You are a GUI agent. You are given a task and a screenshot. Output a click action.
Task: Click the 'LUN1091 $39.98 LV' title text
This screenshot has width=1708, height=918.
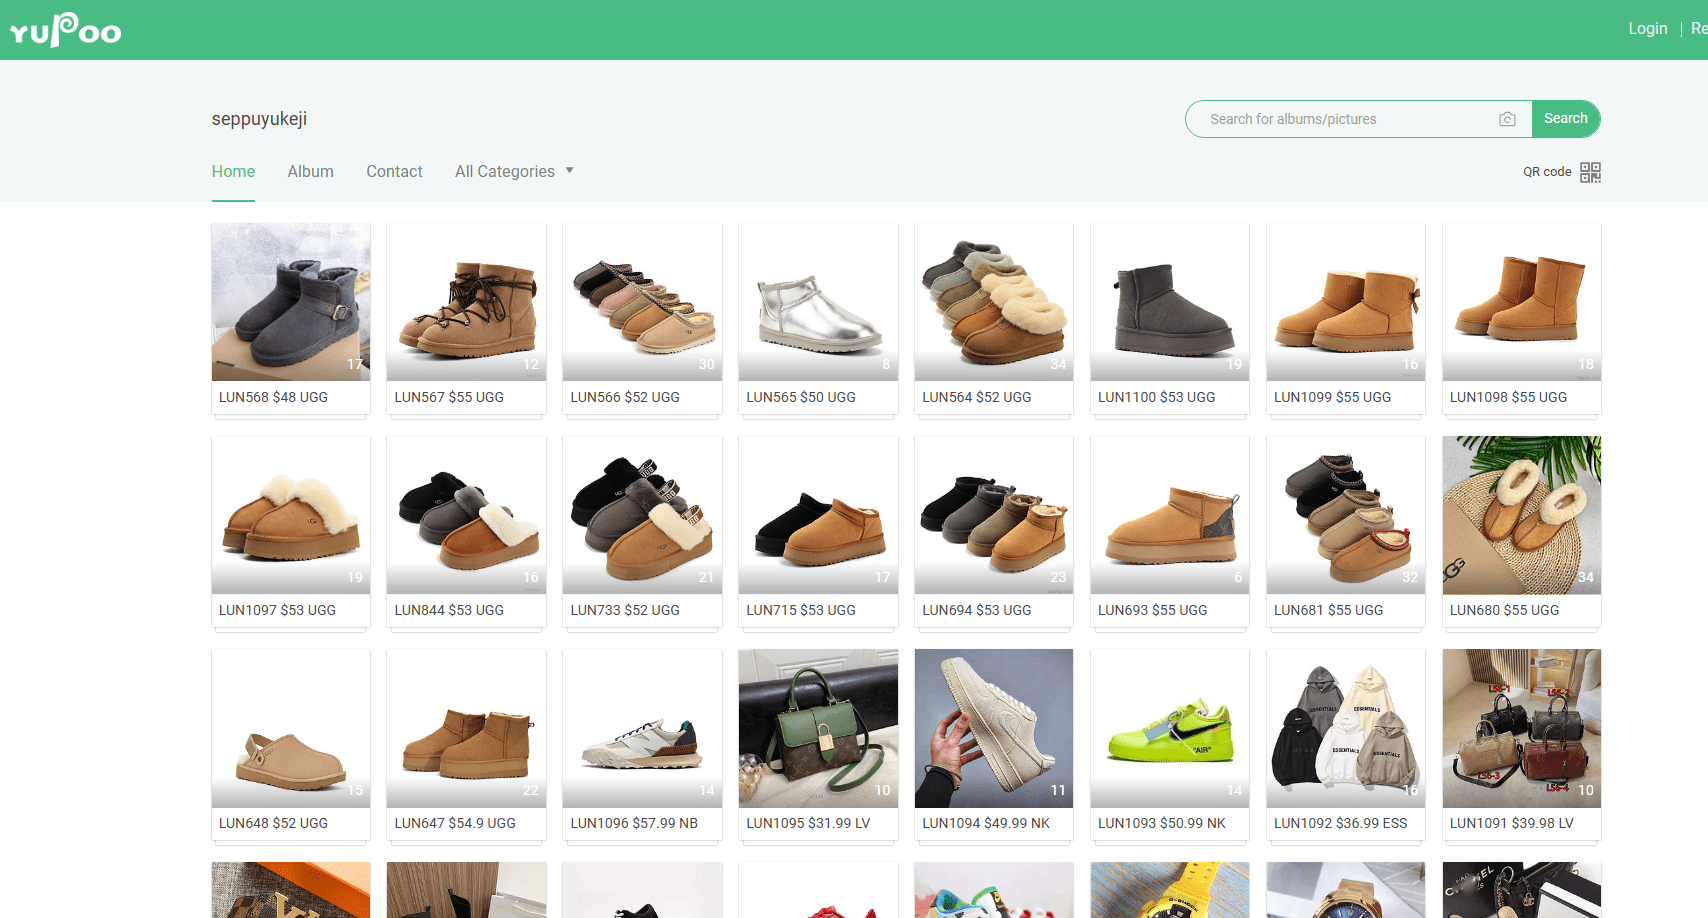[x=1512, y=823]
